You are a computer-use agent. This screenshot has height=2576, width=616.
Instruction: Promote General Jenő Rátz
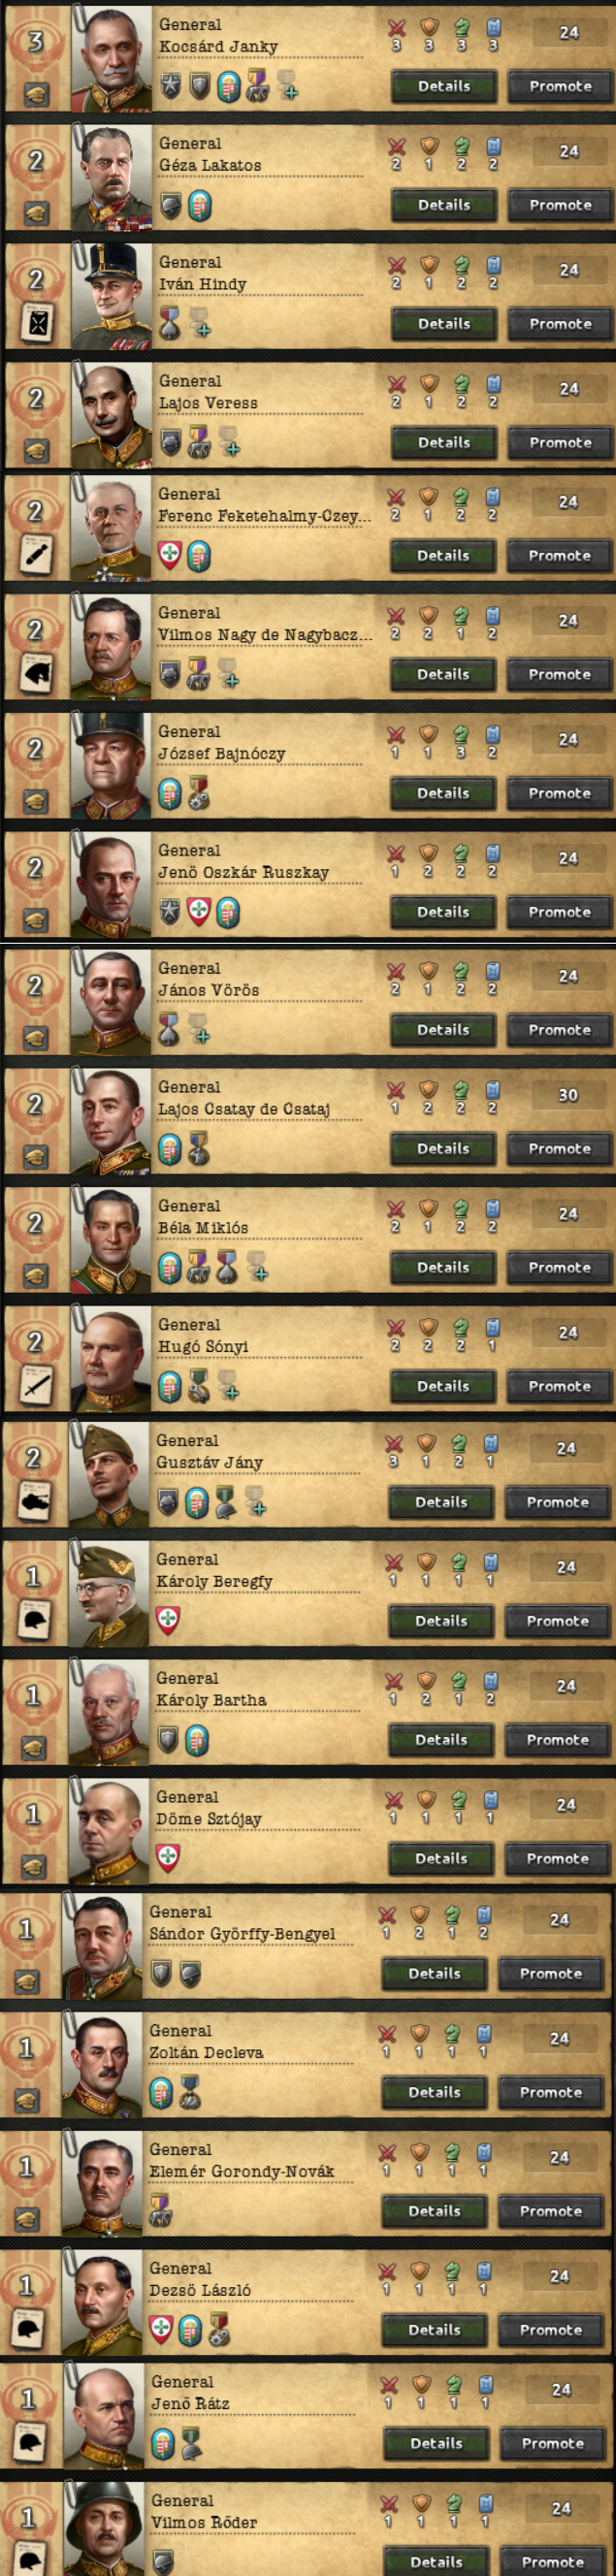pyautogui.click(x=552, y=2443)
